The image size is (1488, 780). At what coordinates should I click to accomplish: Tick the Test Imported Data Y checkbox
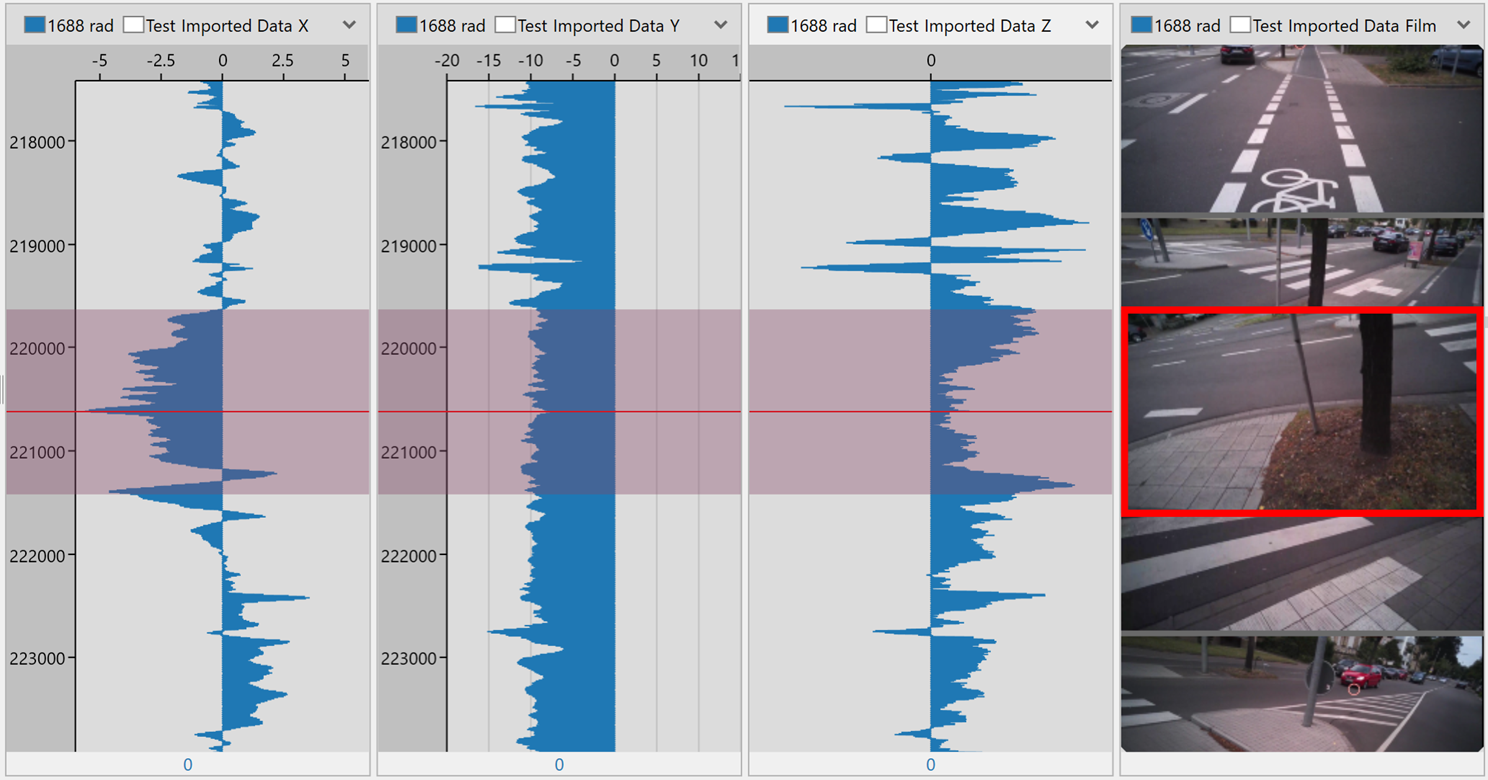coord(505,25)
